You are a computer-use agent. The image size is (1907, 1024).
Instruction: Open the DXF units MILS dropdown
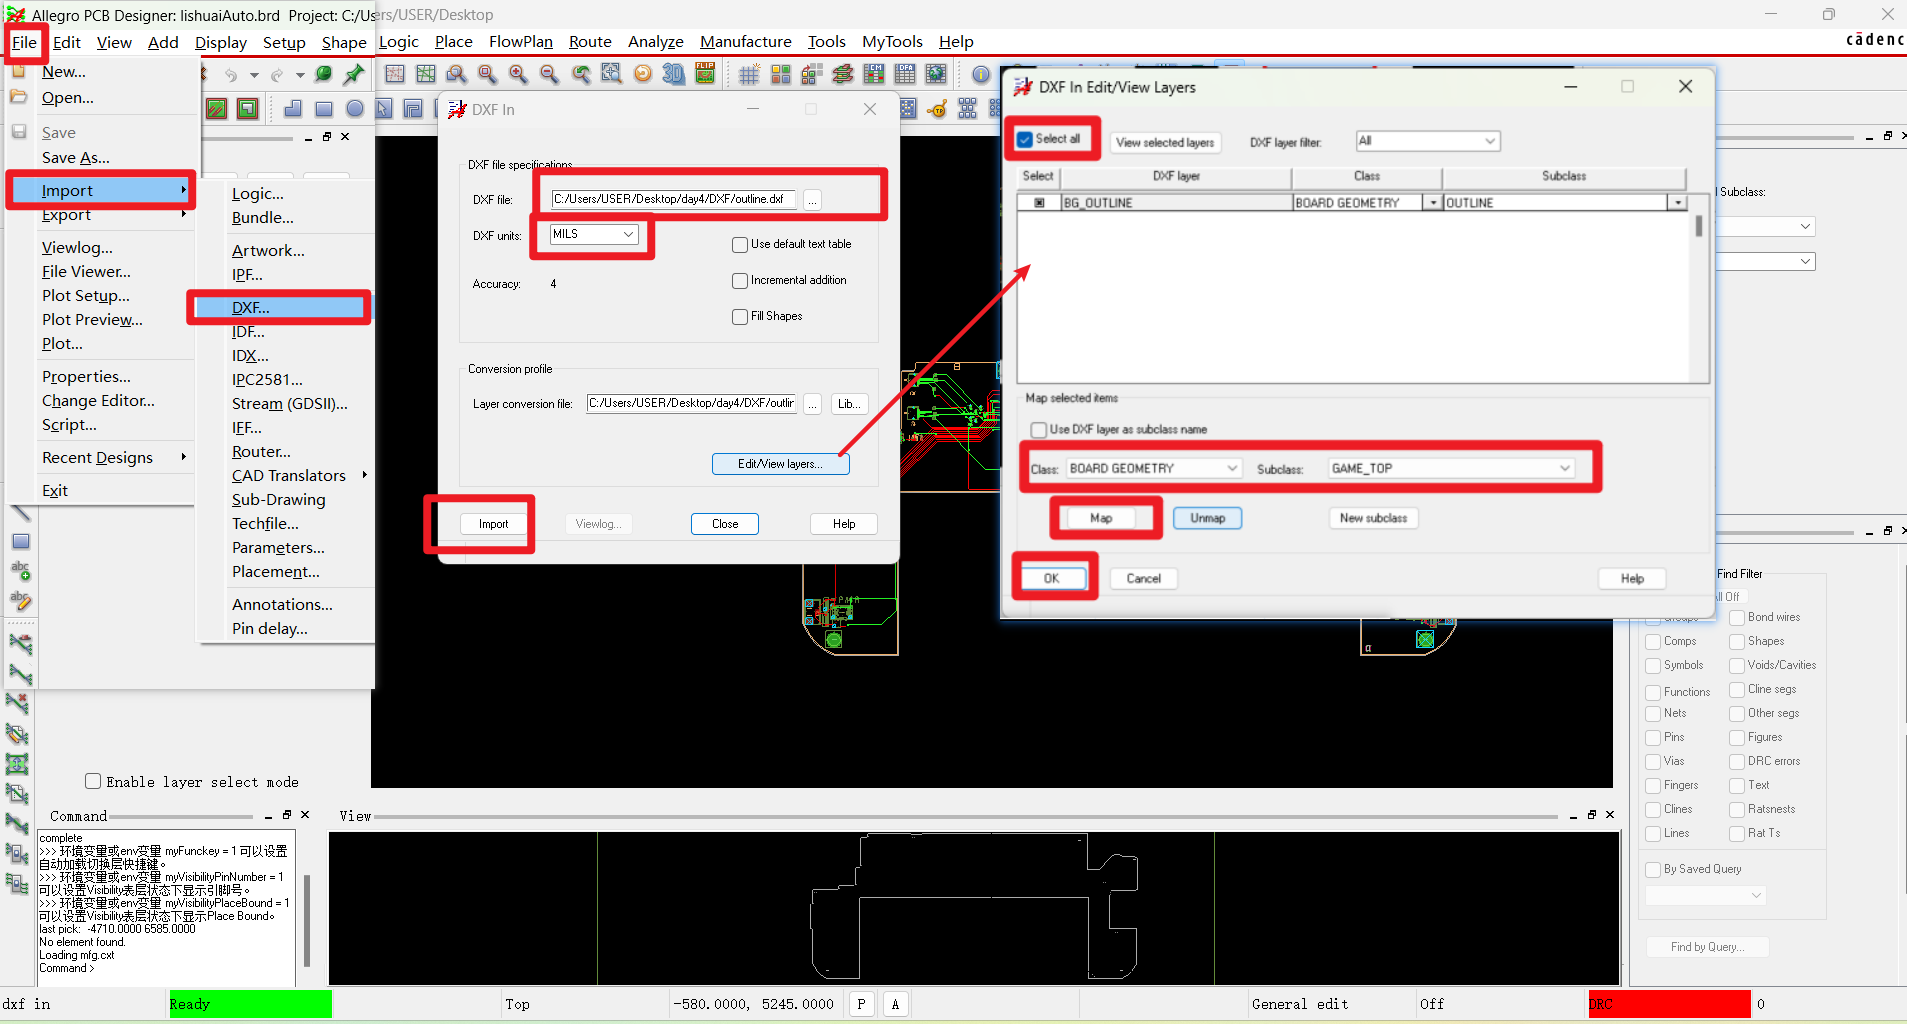(594, 234)
